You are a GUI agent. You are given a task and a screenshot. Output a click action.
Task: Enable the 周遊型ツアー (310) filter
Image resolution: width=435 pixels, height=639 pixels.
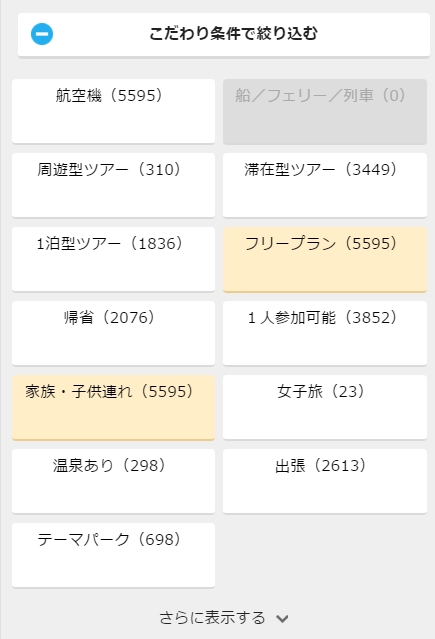[113, 185]
